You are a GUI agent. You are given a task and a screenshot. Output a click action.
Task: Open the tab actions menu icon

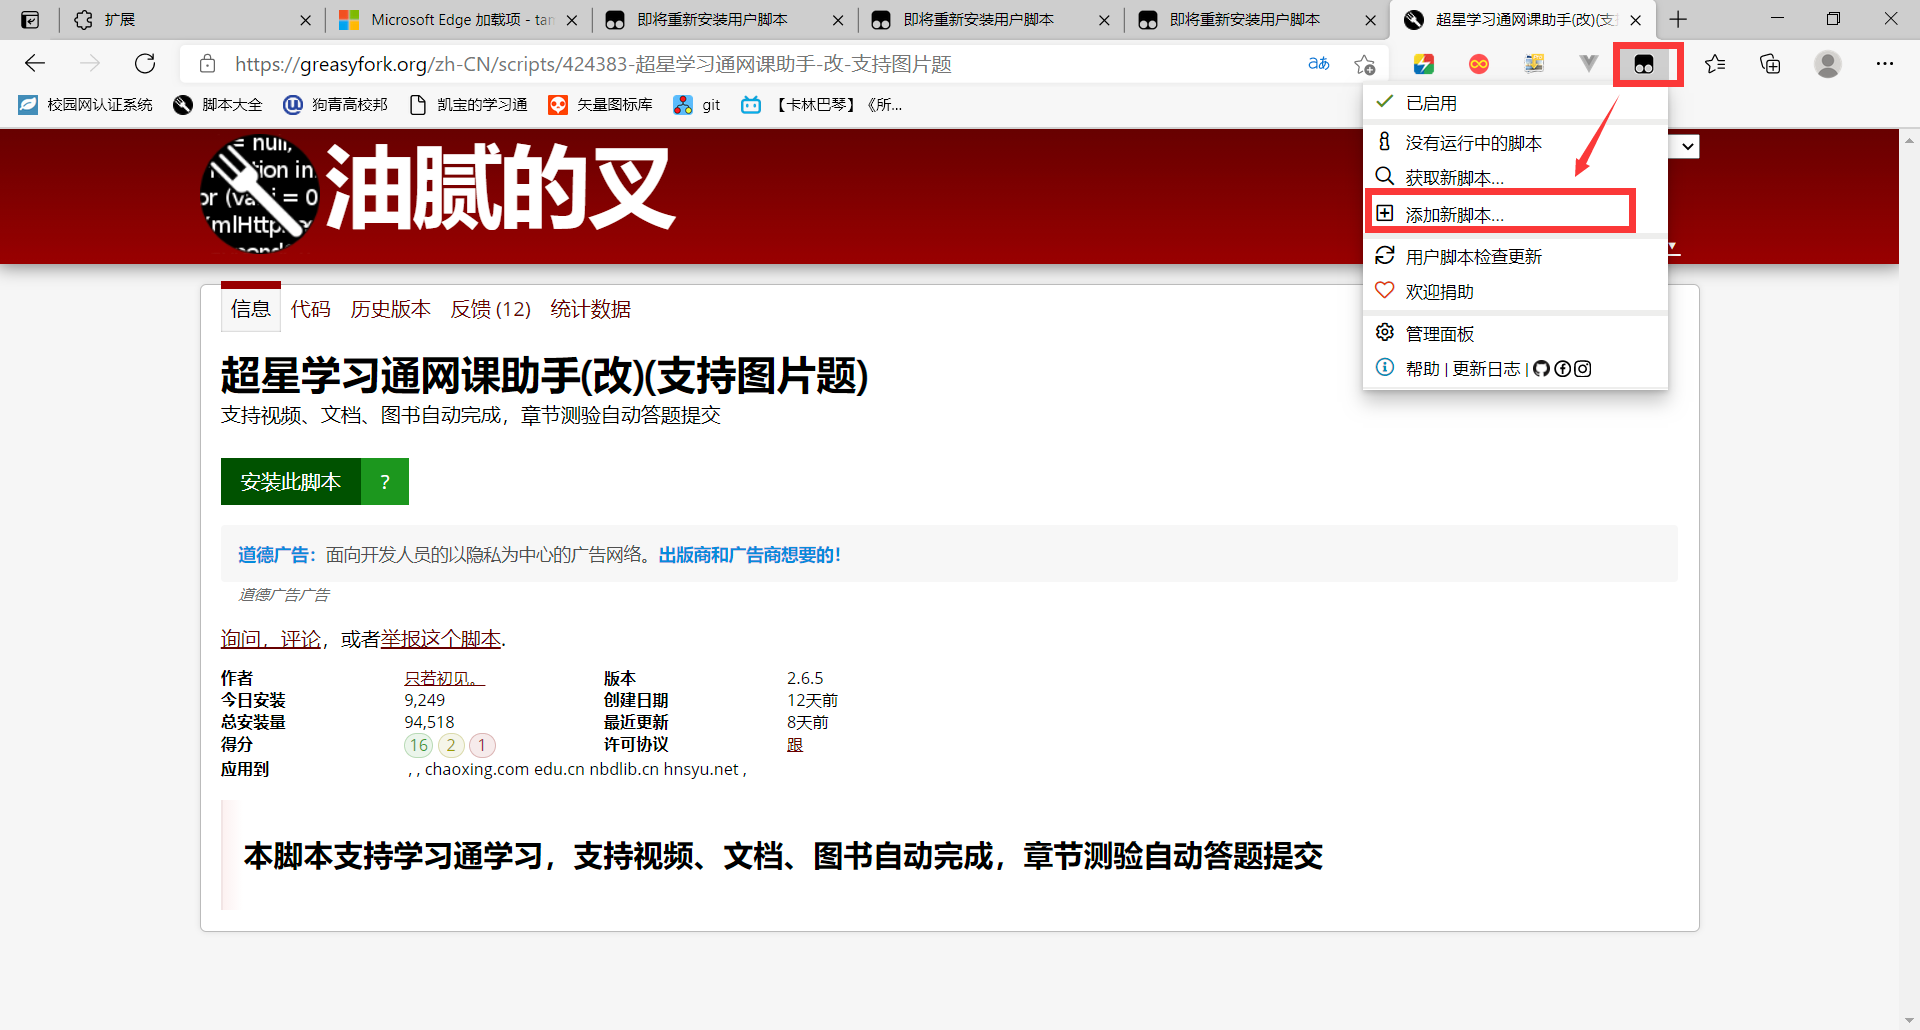point(30,19)
